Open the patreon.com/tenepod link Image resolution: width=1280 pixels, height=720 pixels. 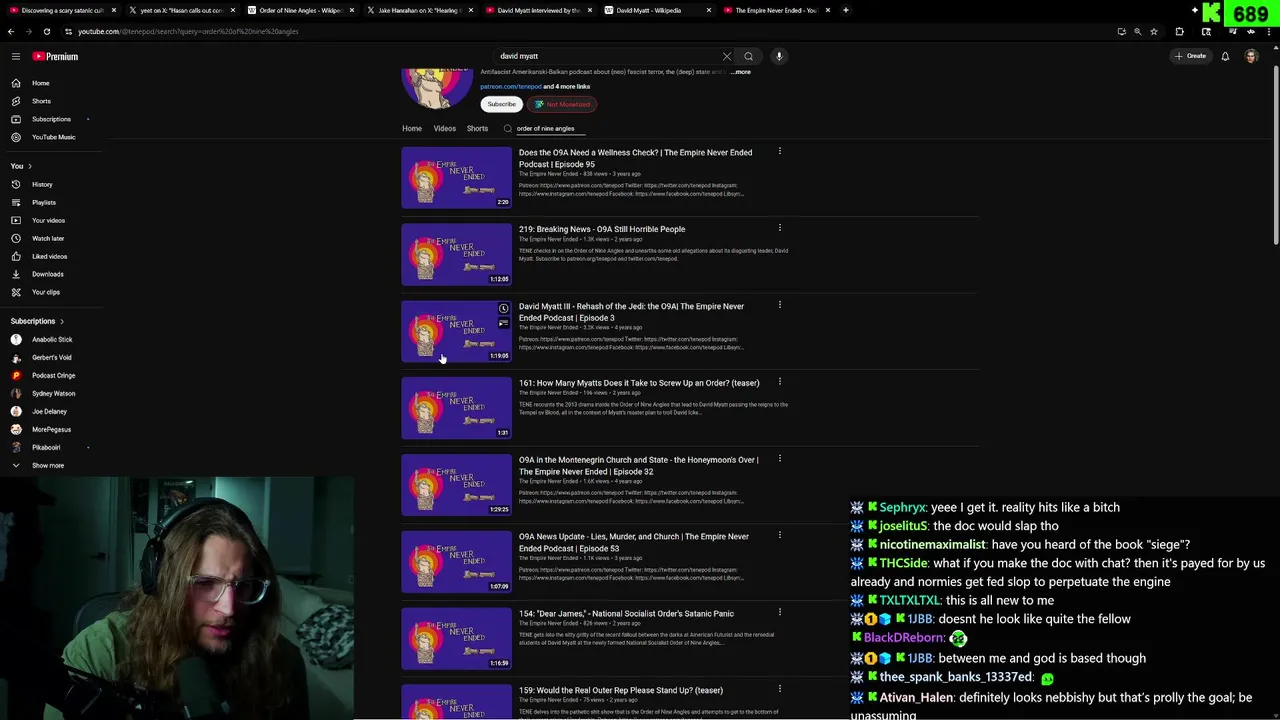[x=510, y=87]
